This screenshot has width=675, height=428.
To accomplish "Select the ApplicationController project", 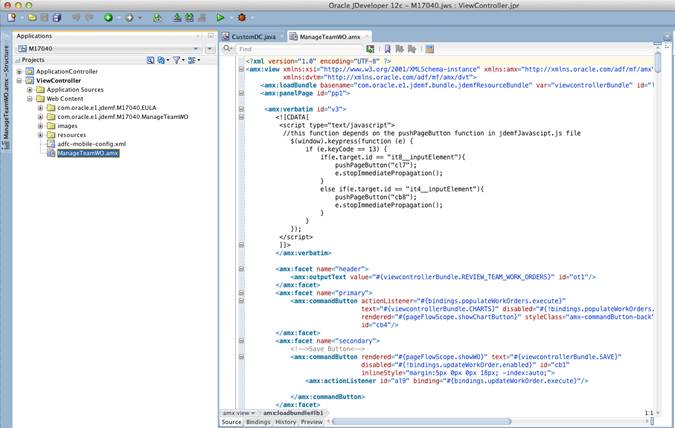I will tap(67, 71).
